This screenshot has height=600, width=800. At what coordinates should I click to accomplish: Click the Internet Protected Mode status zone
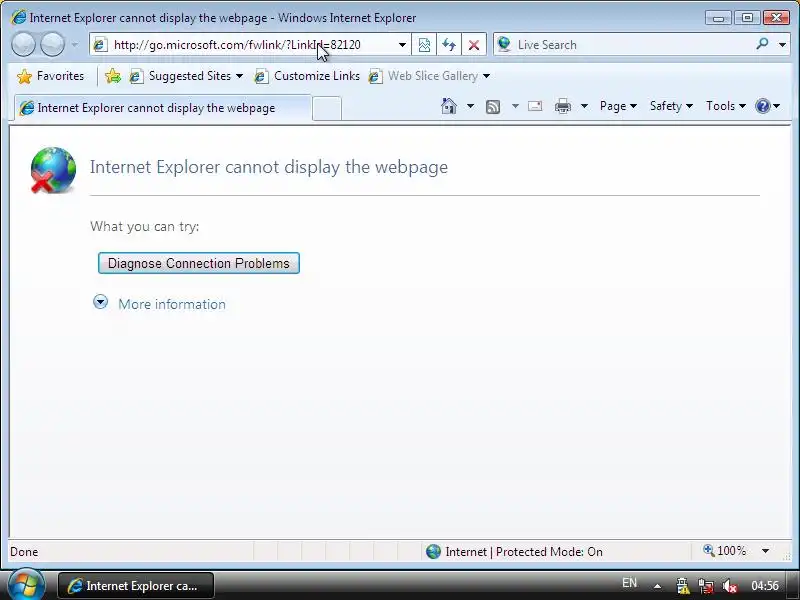pyautogui.click(x=514, y=552)
